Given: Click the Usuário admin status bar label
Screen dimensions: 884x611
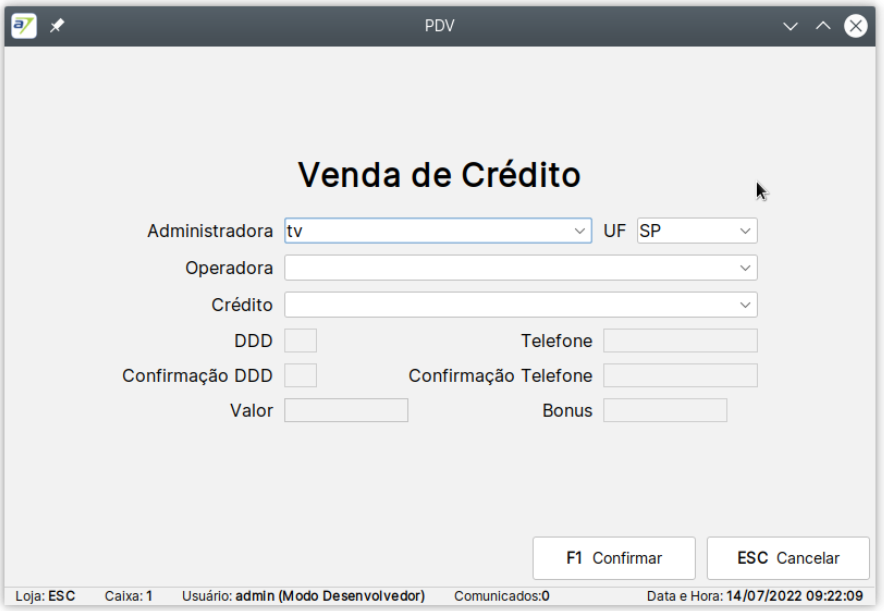Looking at the screenshot, I should click(303, 596).
